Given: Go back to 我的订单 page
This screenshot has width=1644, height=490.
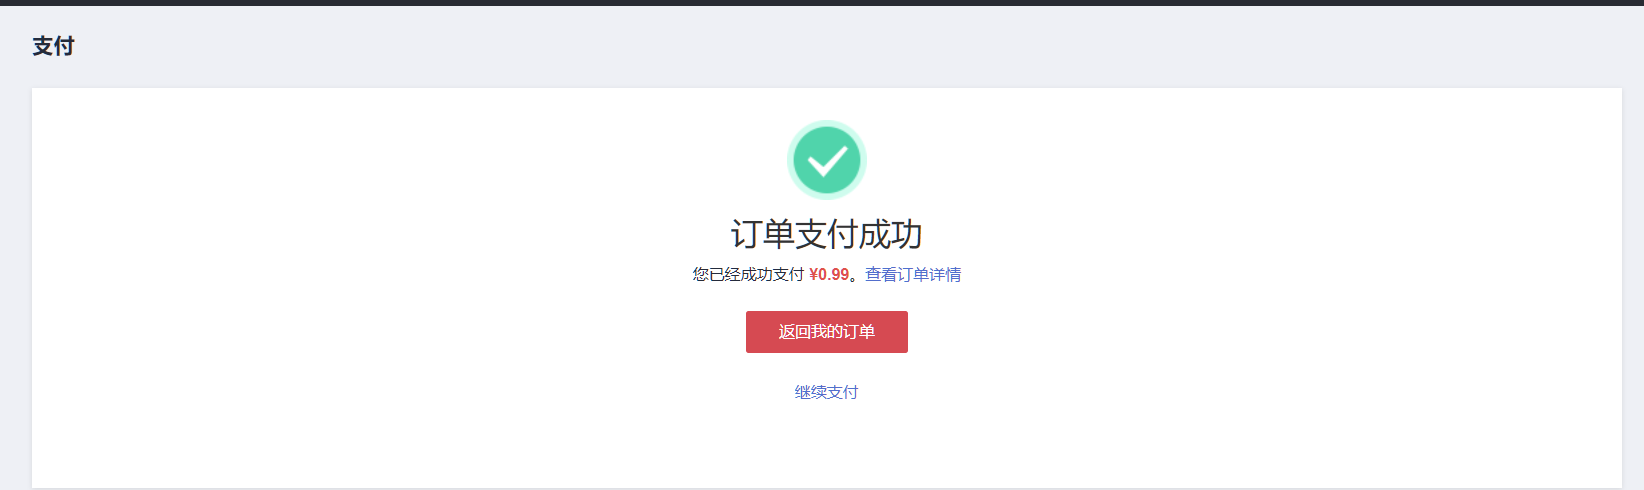Looking at the screenshot, I should (827, 332).
